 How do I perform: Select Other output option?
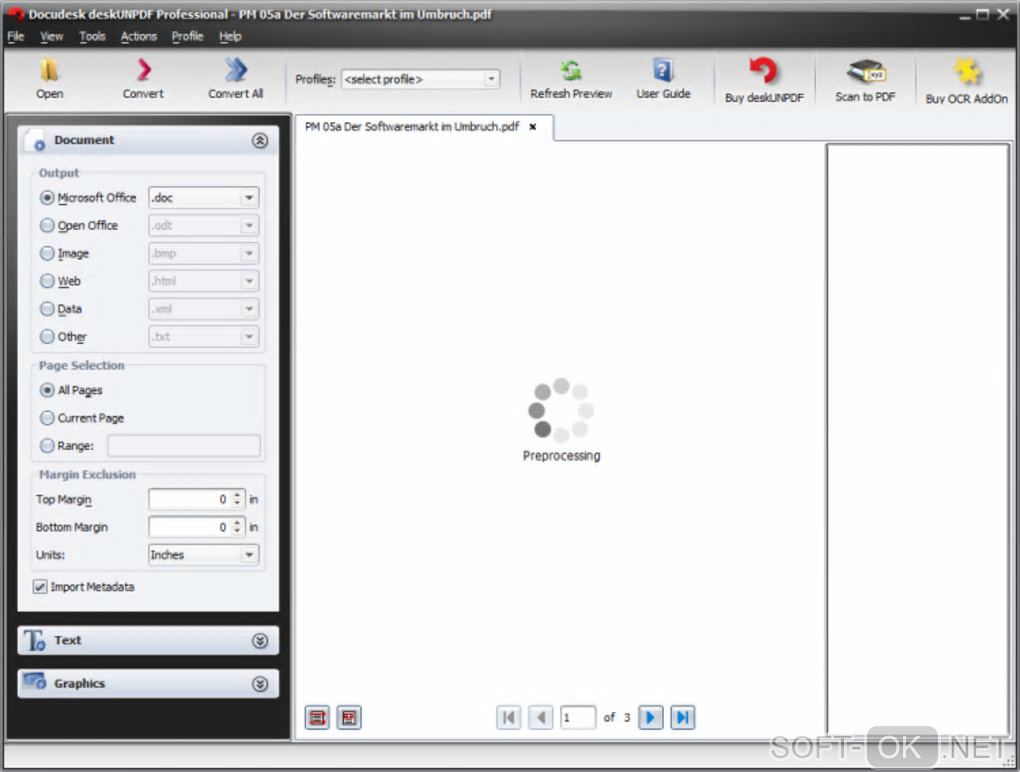(47, 336)
